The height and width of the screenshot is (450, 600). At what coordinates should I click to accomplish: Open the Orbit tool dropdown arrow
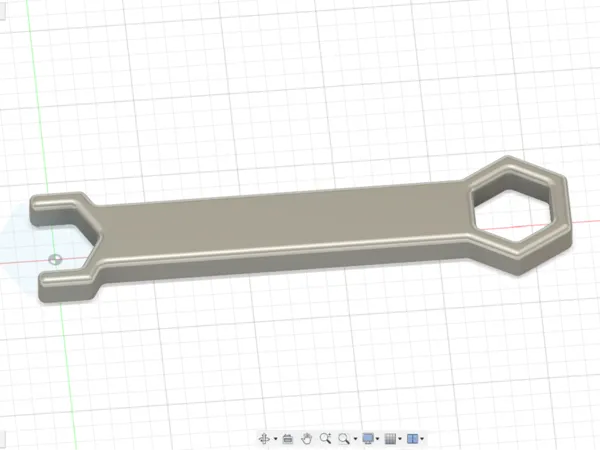[x=276, y=439]
